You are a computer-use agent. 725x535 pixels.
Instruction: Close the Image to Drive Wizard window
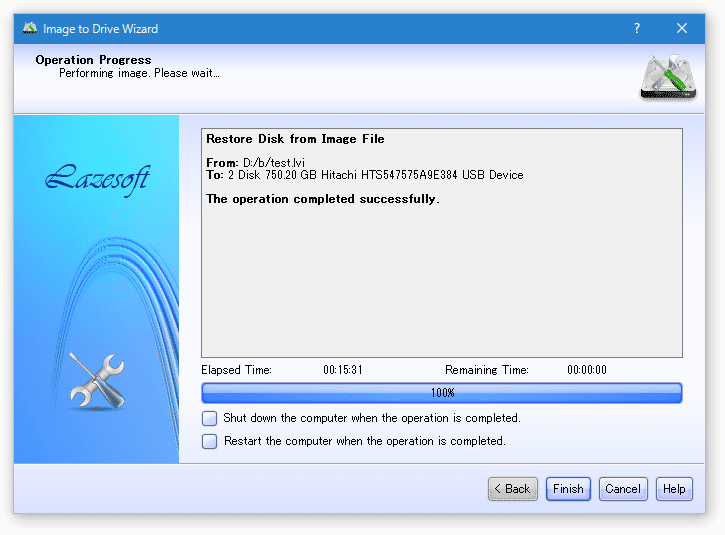point(682,28)
